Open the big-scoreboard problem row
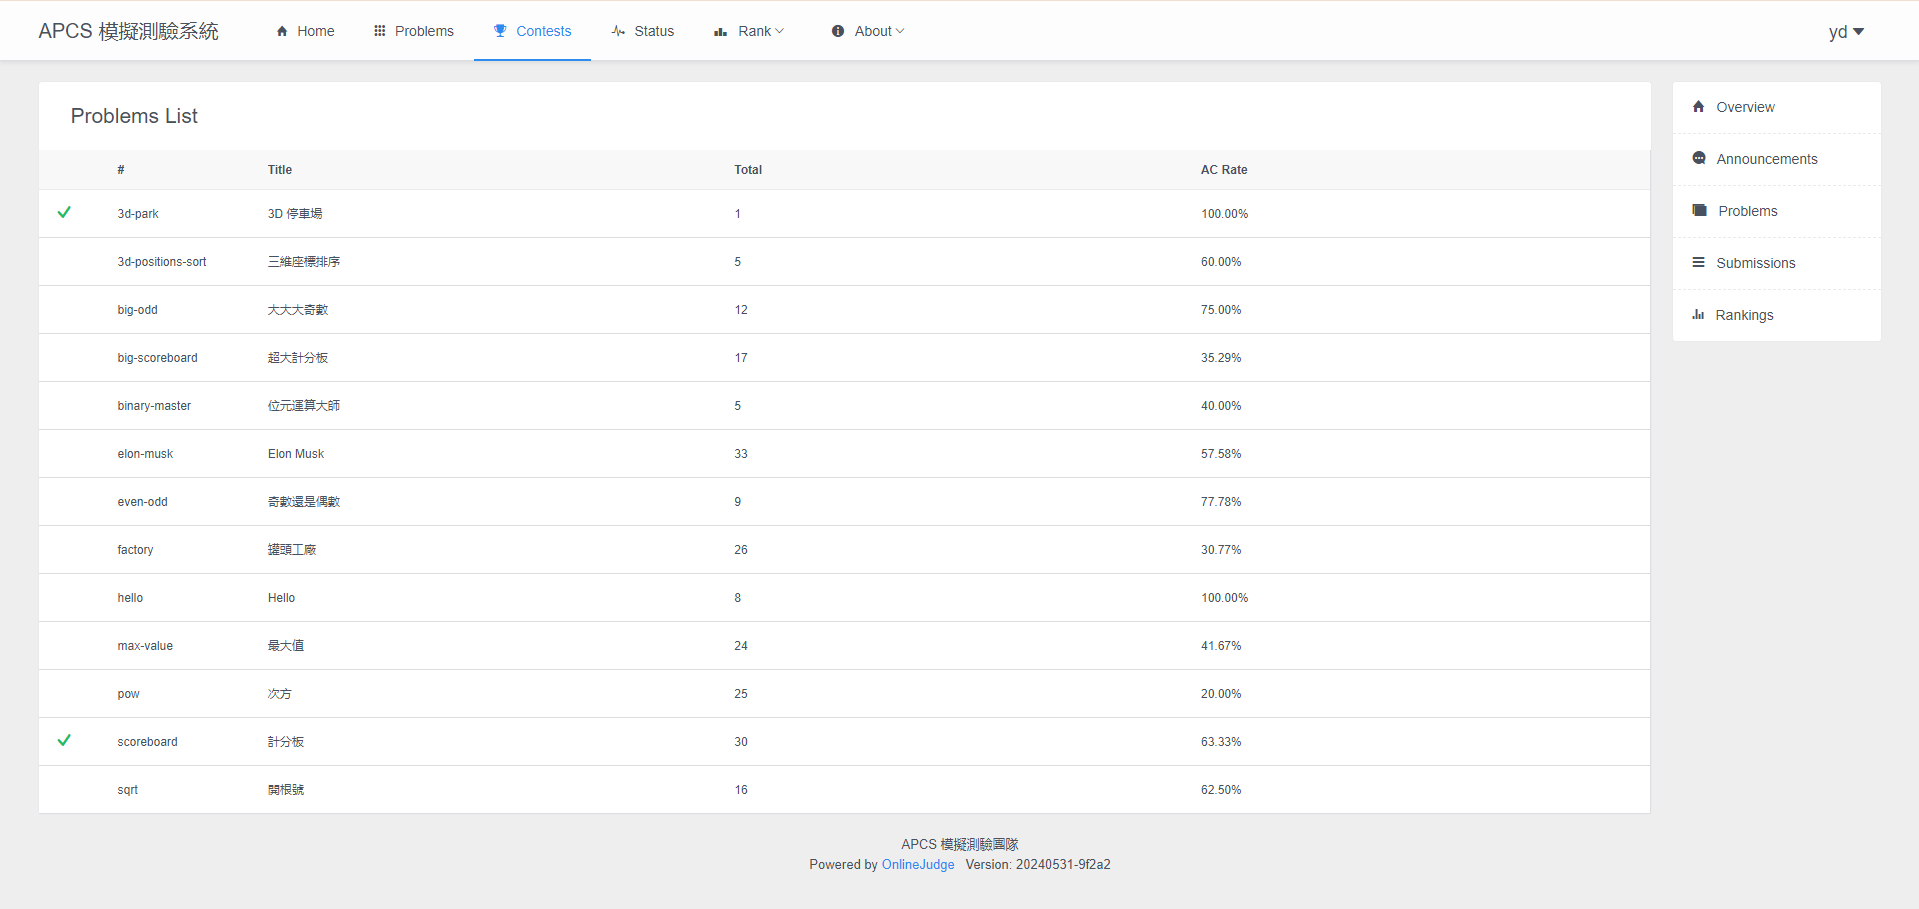 pos(157,358)
